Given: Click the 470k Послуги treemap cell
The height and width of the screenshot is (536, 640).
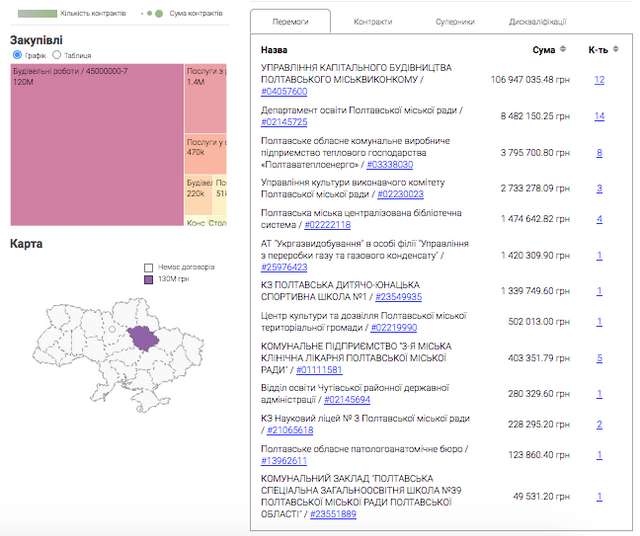Looking at the screenshot, I should 205,148.
